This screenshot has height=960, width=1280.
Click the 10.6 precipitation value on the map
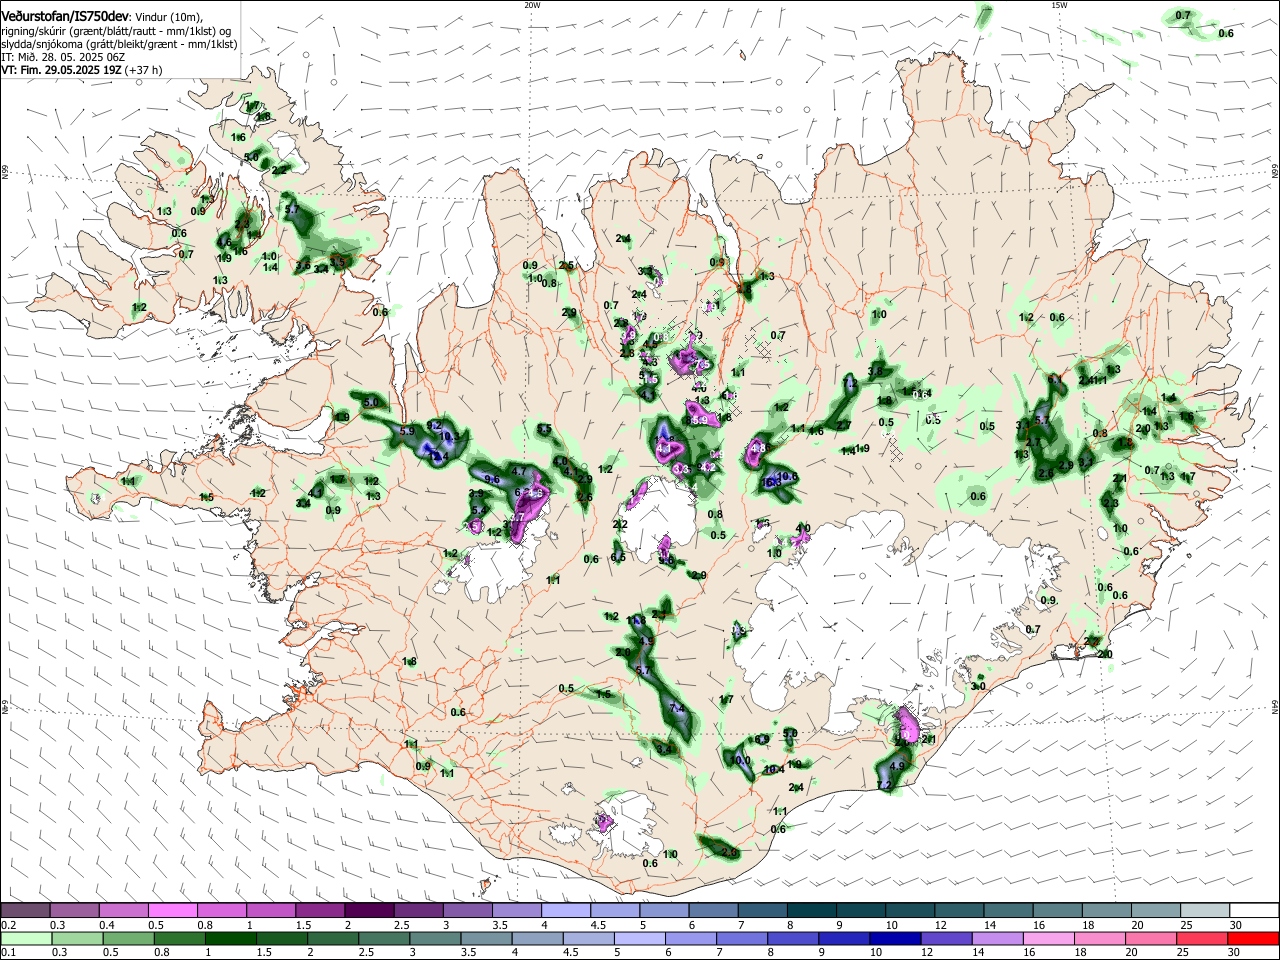point(787,476)
